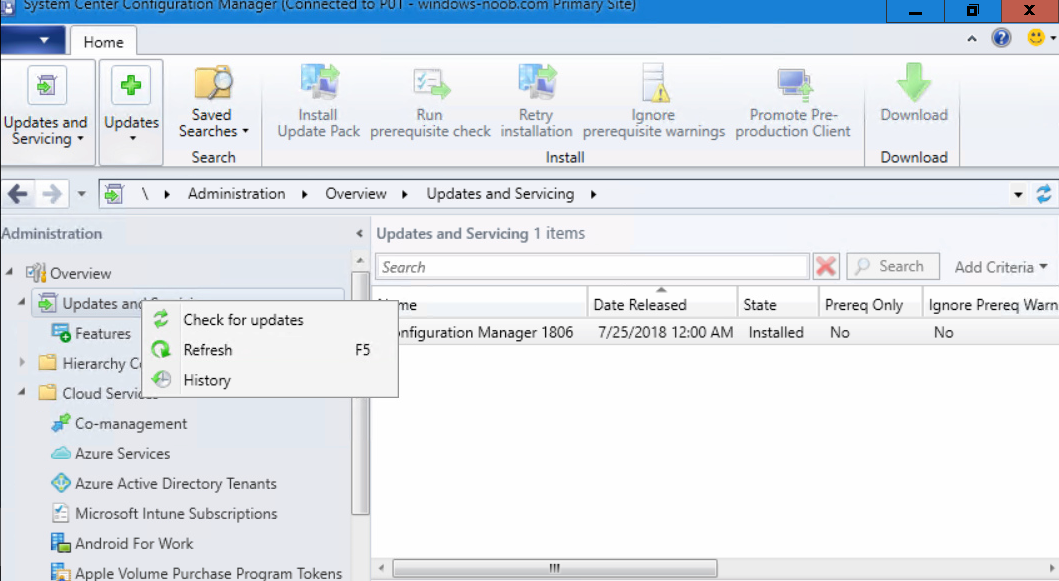This screenshot has height=581, width=1059.
Task: Click the green Download arrow icon
Action: [x=914, y=82]
